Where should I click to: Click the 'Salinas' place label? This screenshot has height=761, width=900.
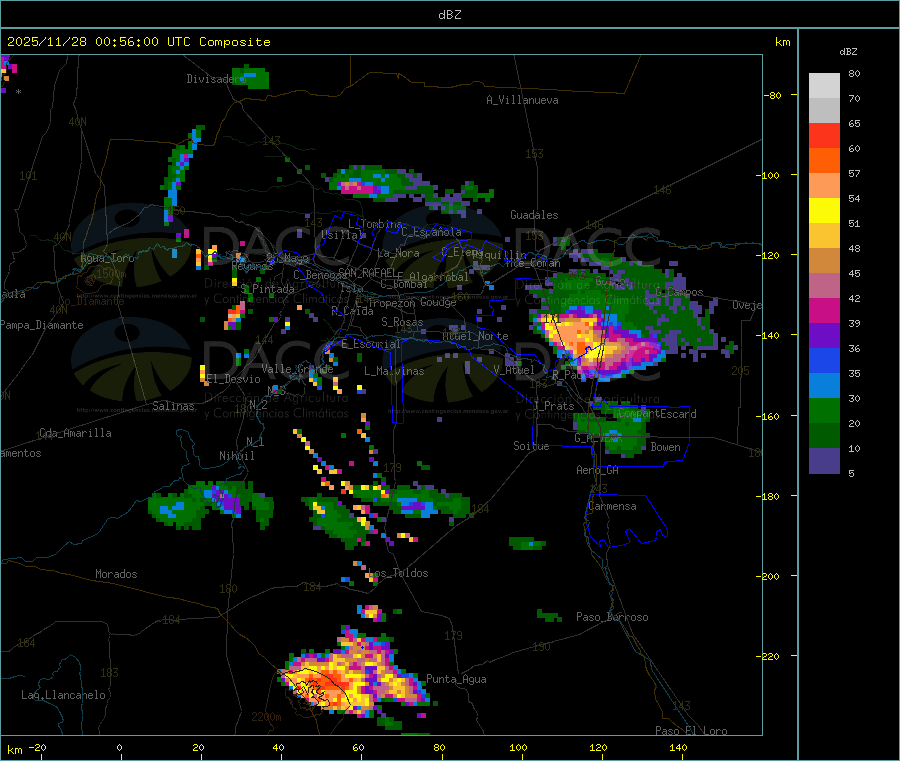coord(173,406)
